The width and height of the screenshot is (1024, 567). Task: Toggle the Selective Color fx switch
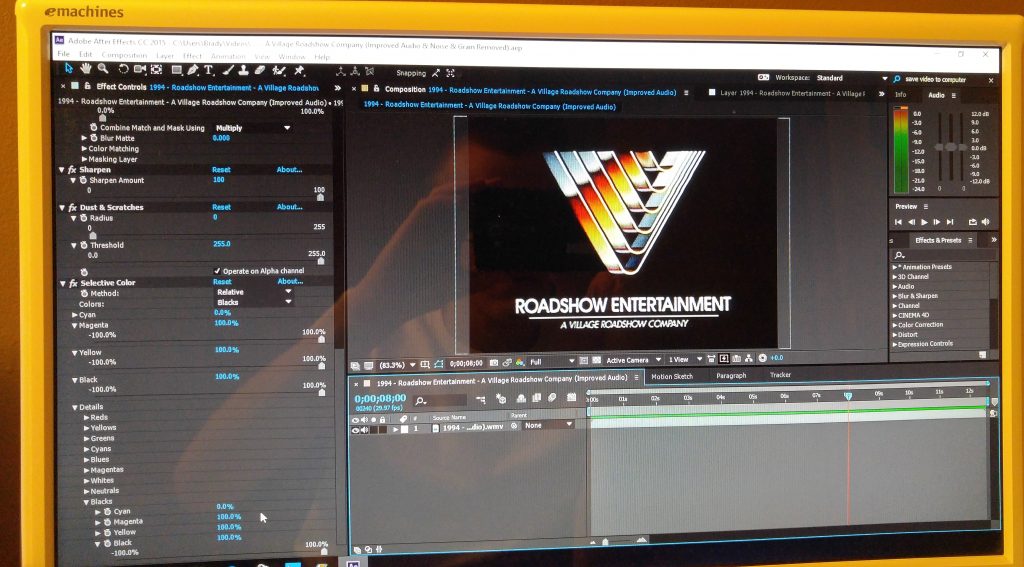[x=73, y=284]
